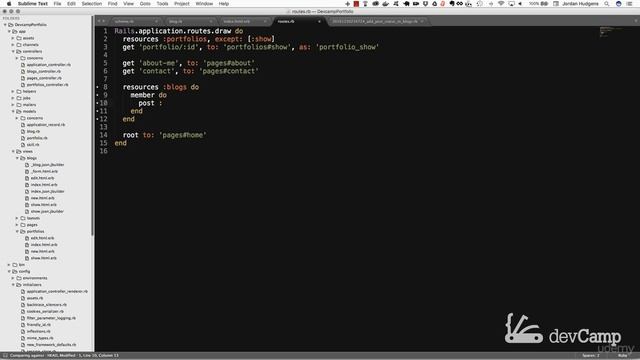Screen dimensions: 640x360
Task: Open blogs_controller.rb in sidebar
Action: coord(44,71)
